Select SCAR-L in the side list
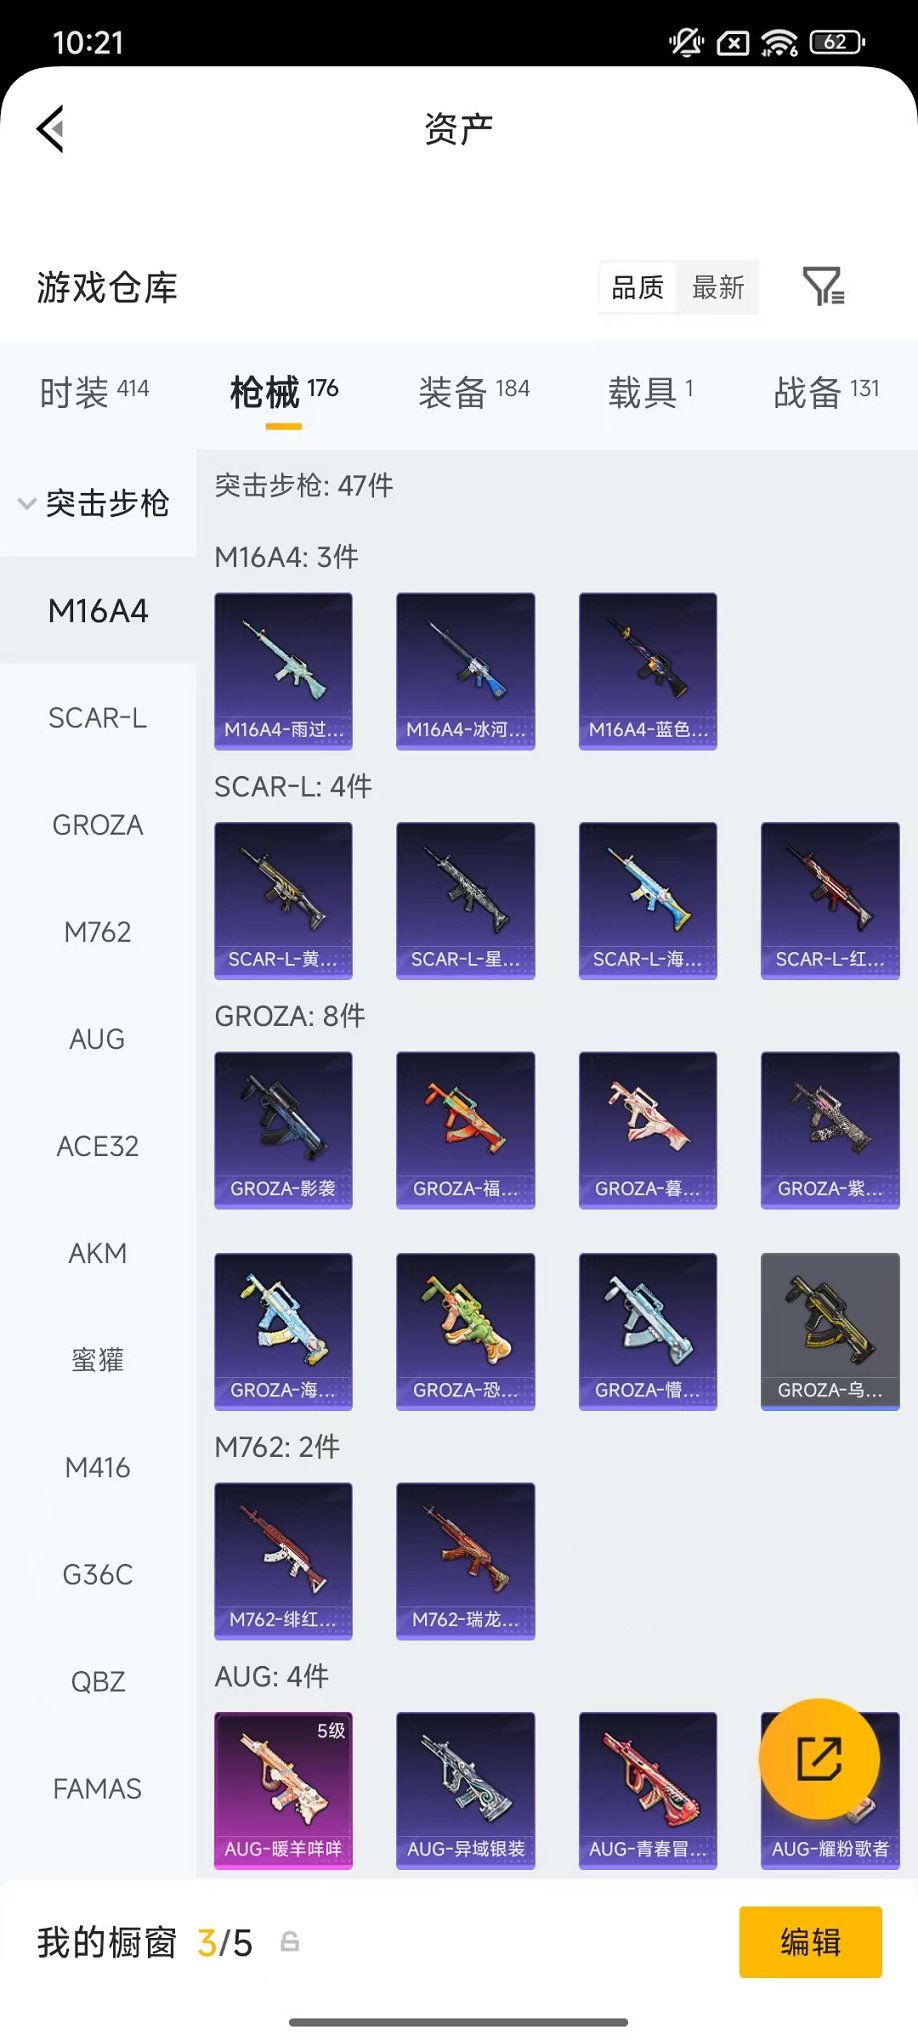 [x=98, y=718]
